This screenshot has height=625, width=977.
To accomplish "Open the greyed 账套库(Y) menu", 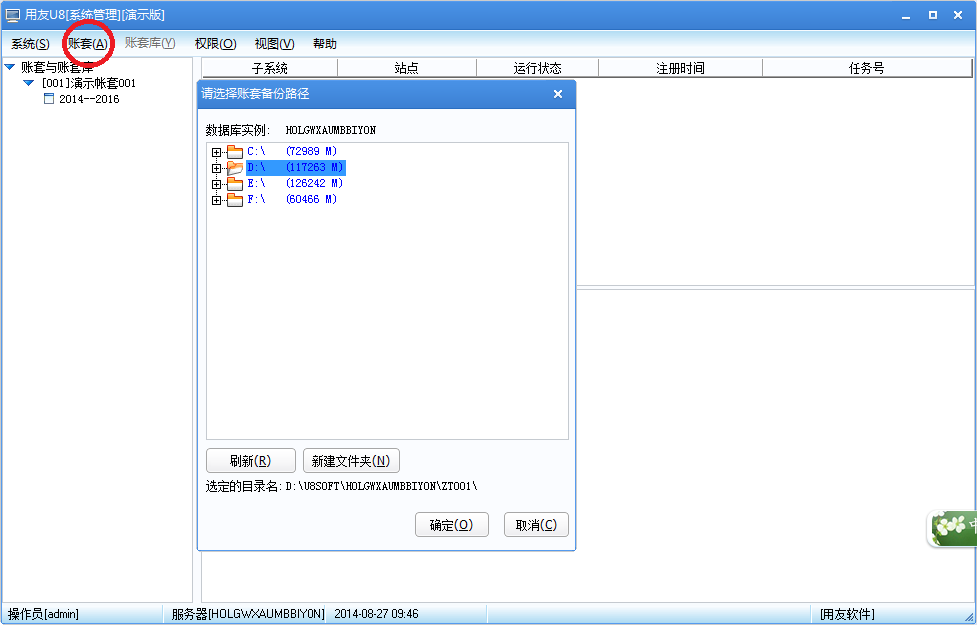I will click(150, 43).
